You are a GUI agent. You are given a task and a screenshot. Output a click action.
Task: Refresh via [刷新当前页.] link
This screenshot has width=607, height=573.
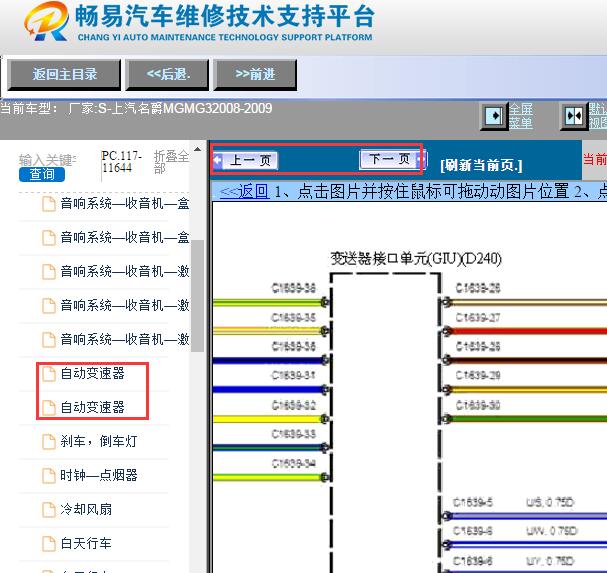482,165
